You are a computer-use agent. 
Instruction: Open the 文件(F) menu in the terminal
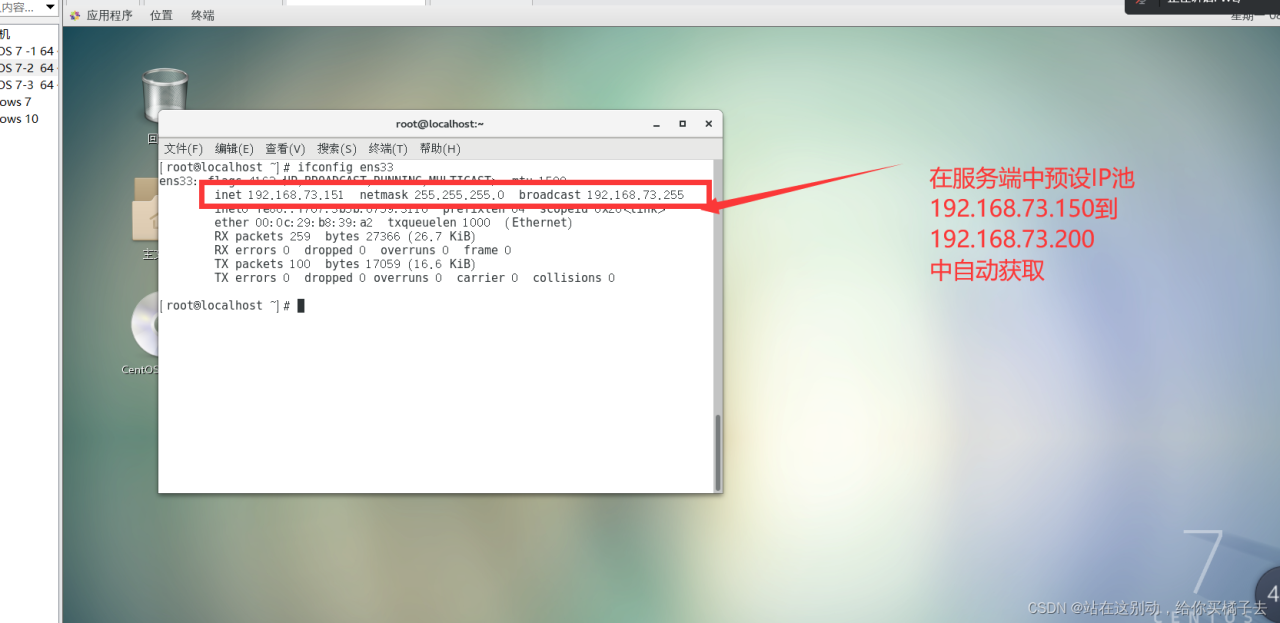[183, 149]
